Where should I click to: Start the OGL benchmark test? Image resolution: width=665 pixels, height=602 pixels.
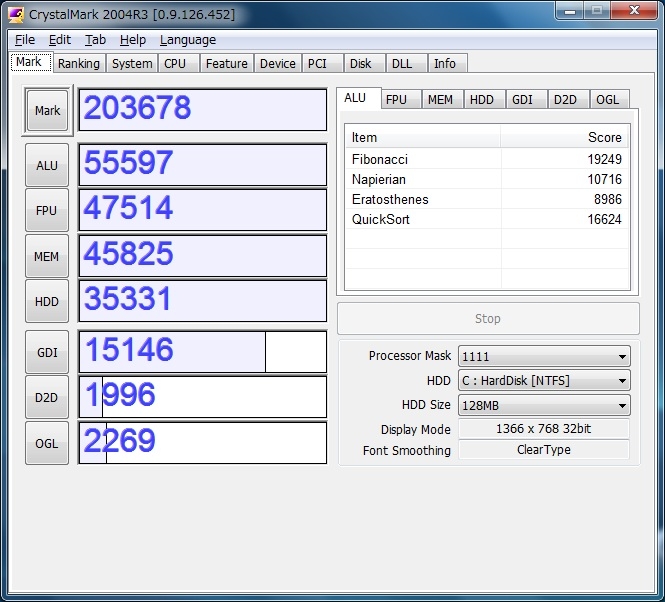[47, 443]
